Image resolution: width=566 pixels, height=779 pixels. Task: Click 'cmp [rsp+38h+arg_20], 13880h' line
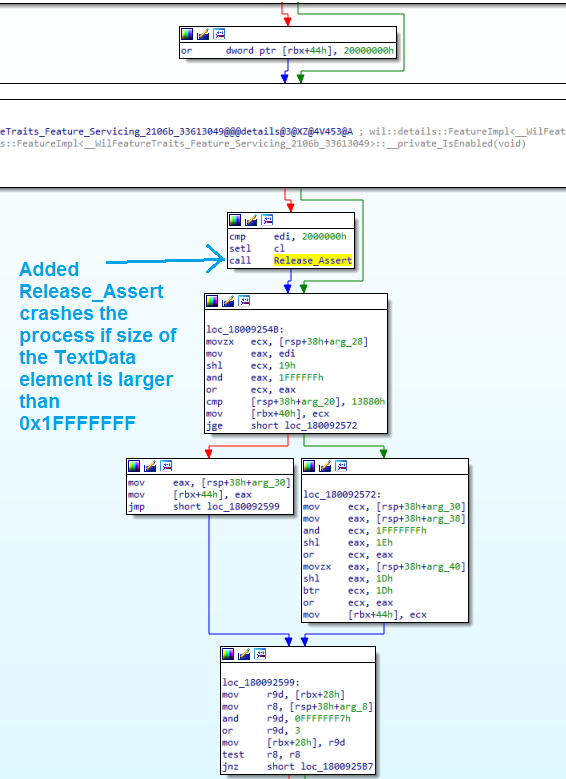(x=296, y=401)
